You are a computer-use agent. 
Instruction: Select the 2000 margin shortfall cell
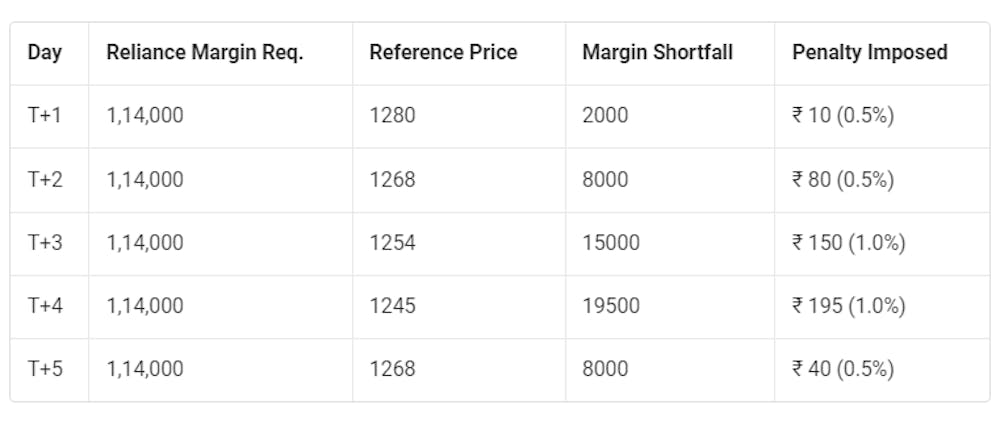tap(605, 116)
